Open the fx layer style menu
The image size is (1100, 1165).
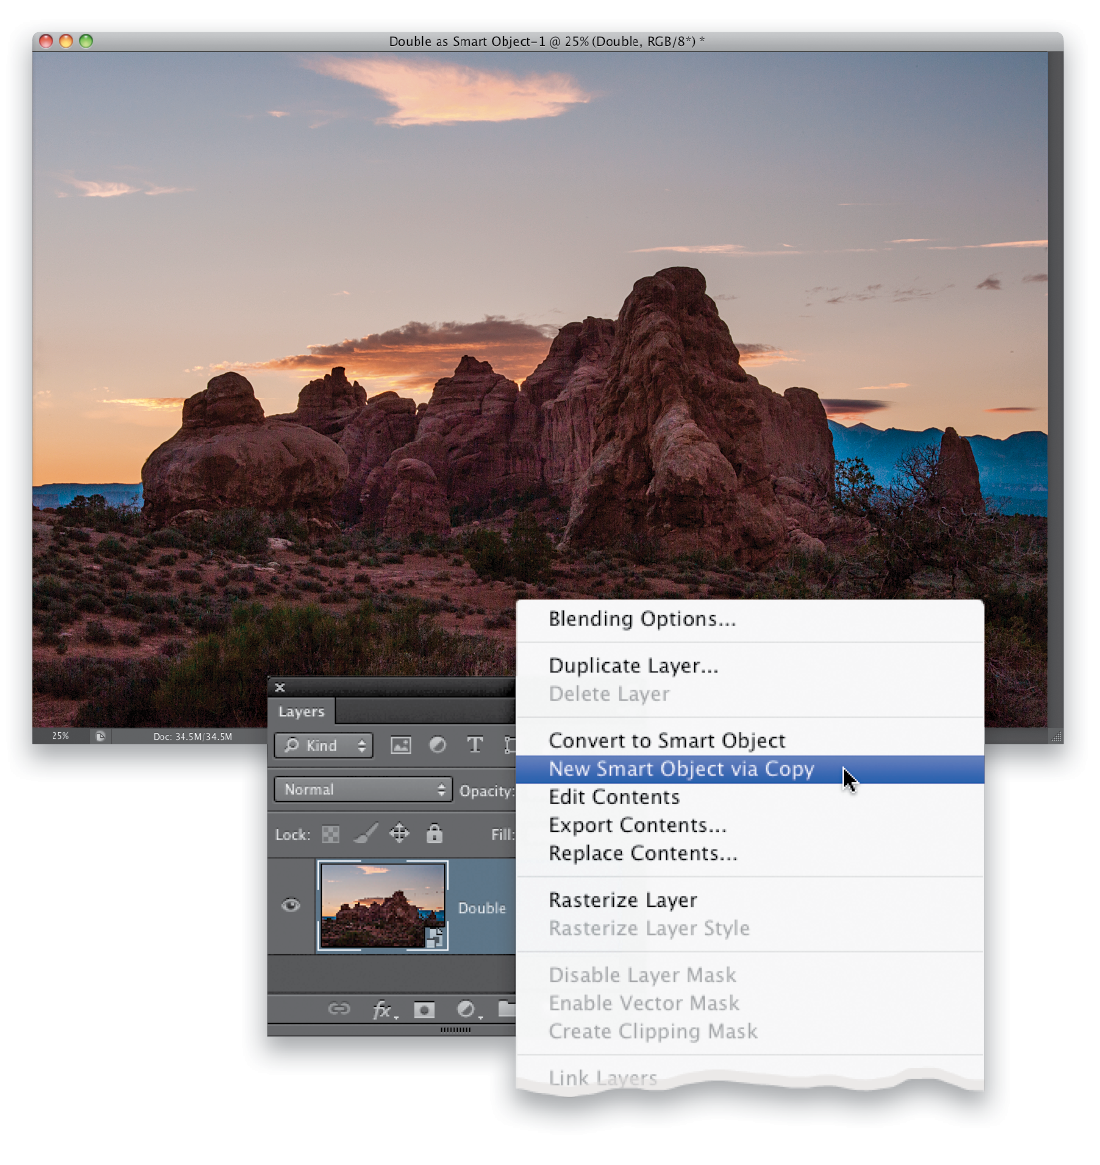point(384,1010)
